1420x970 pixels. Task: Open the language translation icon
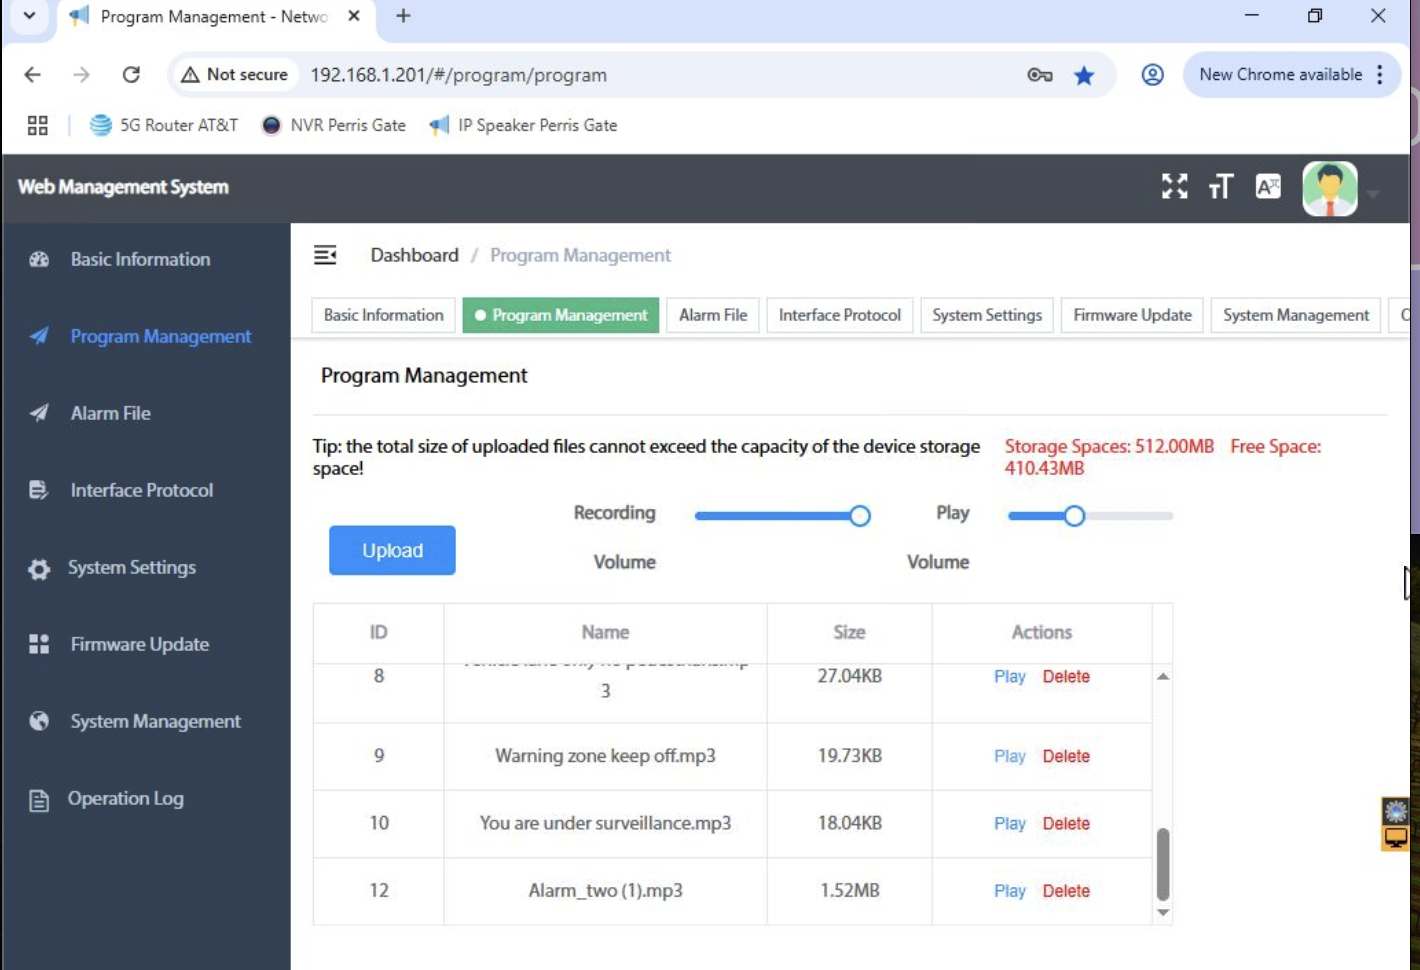[x=1268, y=186]
